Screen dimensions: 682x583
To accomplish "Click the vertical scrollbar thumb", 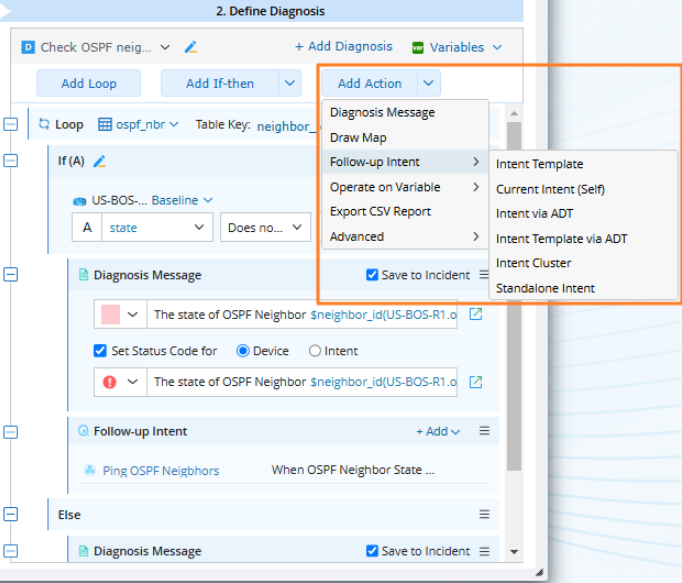I will pyautogui.click(x=514, y=296).
